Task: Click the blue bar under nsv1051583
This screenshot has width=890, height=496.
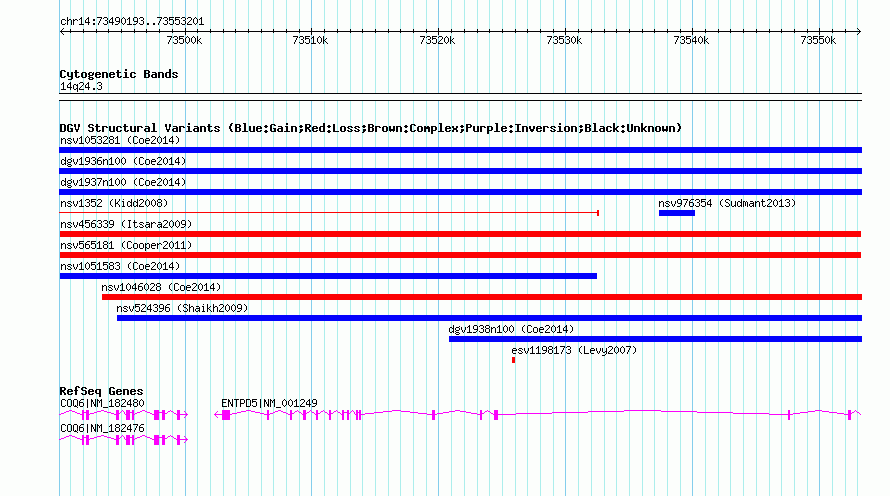Action: click(328, 276)
